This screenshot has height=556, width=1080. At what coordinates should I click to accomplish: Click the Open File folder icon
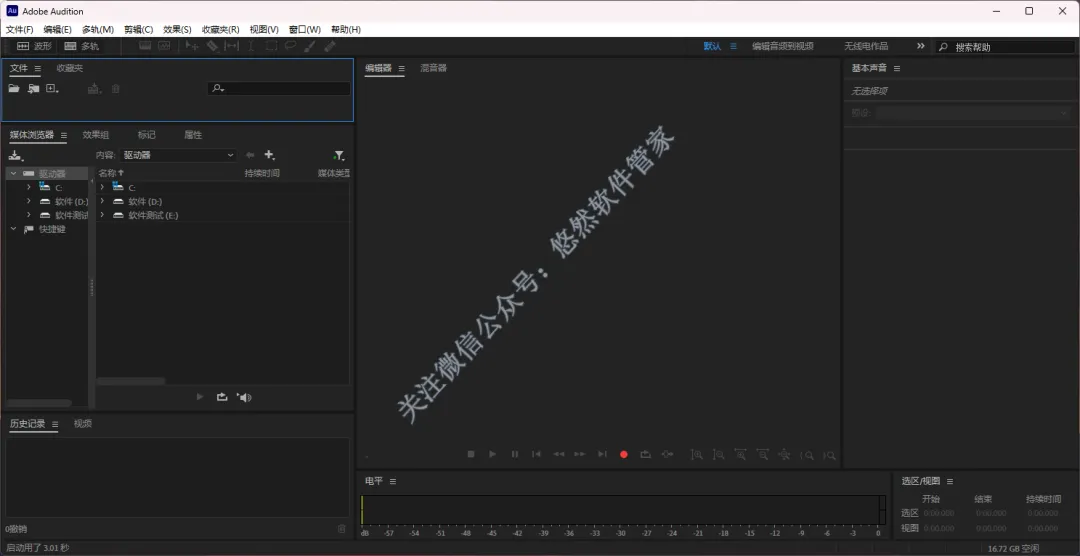[x=14, y=88]
